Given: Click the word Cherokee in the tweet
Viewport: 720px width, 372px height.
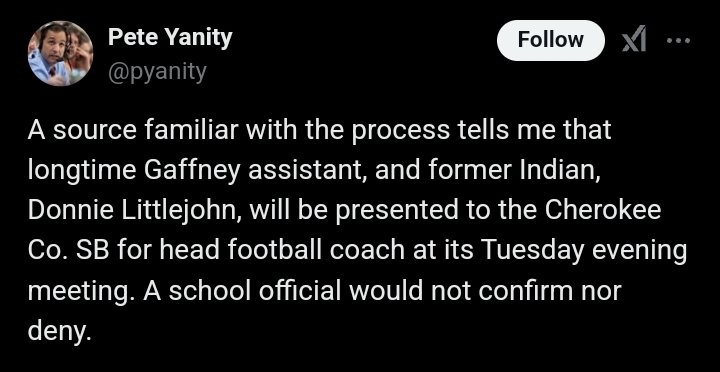Looking at the screenshot, I should coord(603,211).
